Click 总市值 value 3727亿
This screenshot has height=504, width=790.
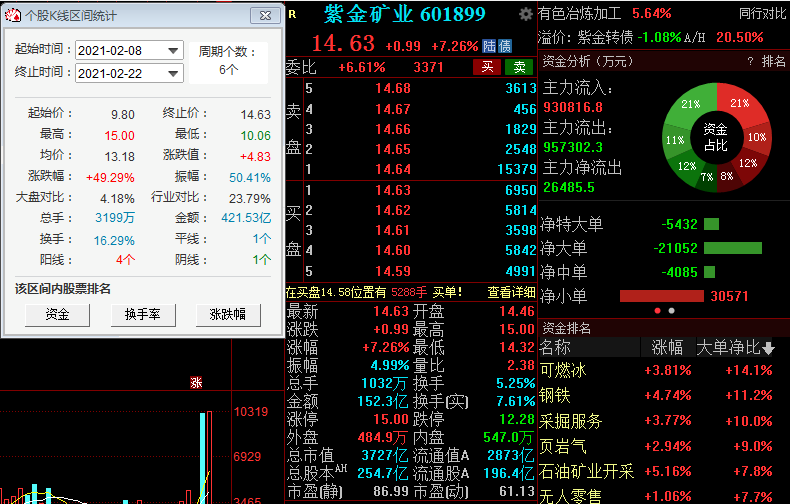tap(384, 456)
